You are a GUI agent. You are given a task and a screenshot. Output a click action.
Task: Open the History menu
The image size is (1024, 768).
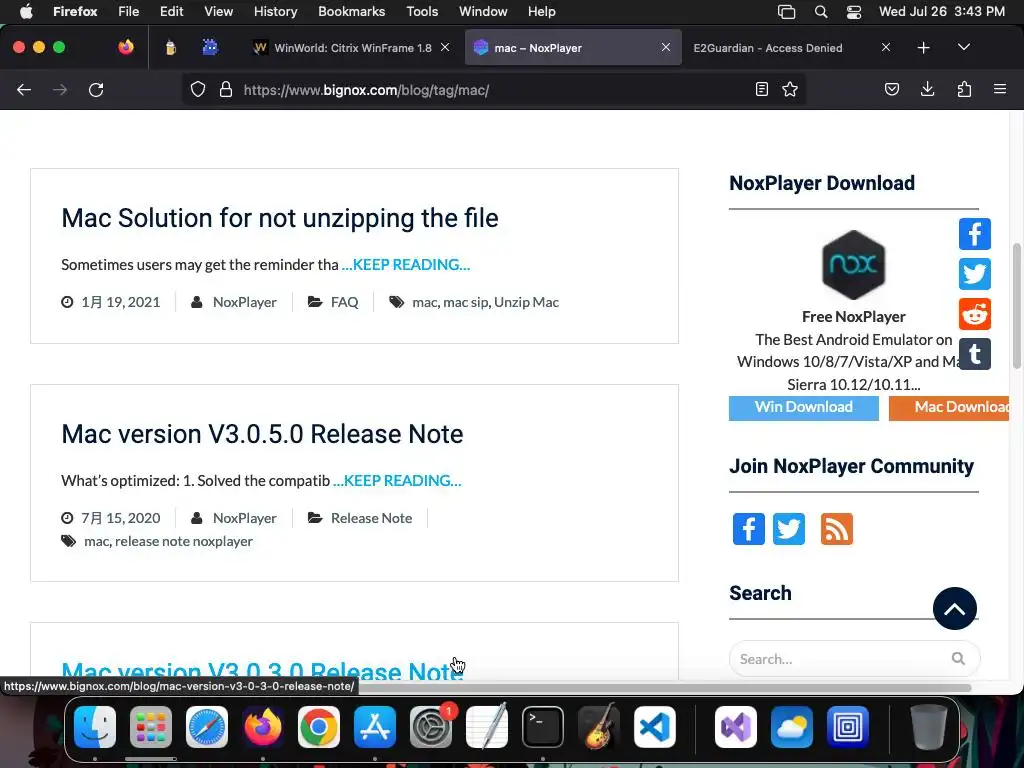click(275, 11)
